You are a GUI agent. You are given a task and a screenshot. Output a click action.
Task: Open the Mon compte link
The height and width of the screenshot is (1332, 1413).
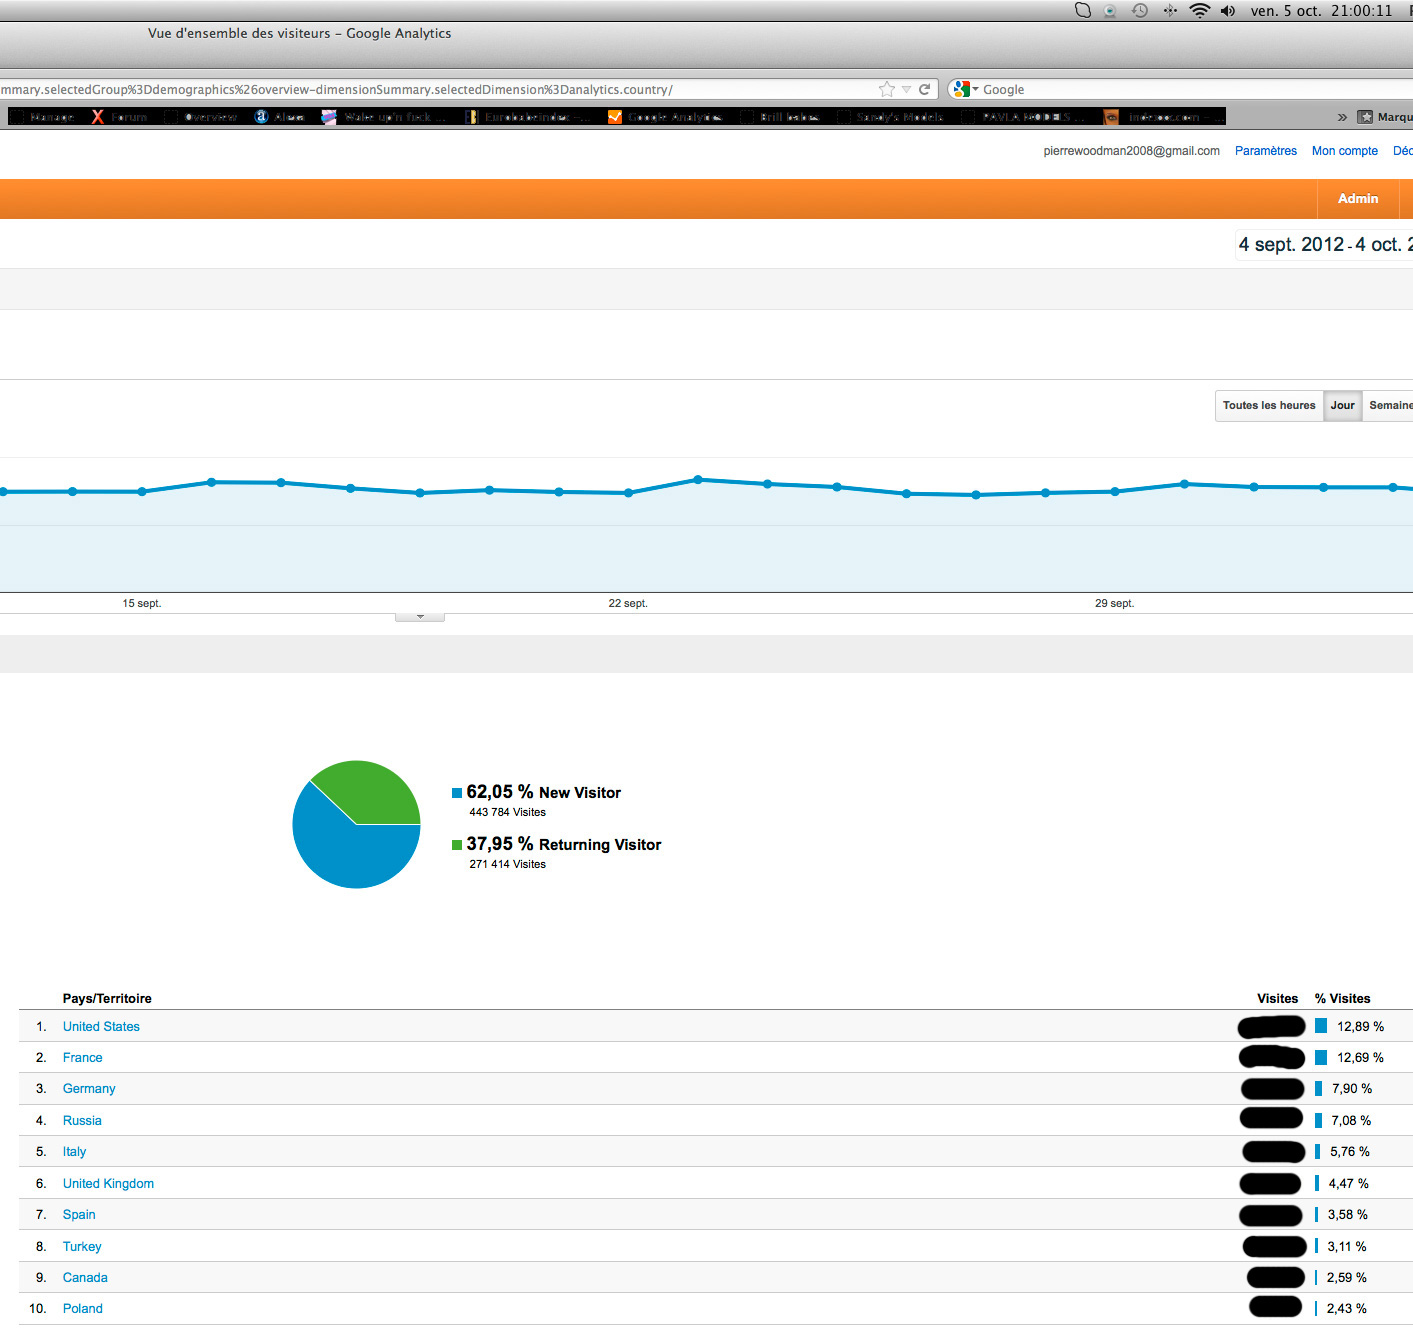pos(1344,151)
